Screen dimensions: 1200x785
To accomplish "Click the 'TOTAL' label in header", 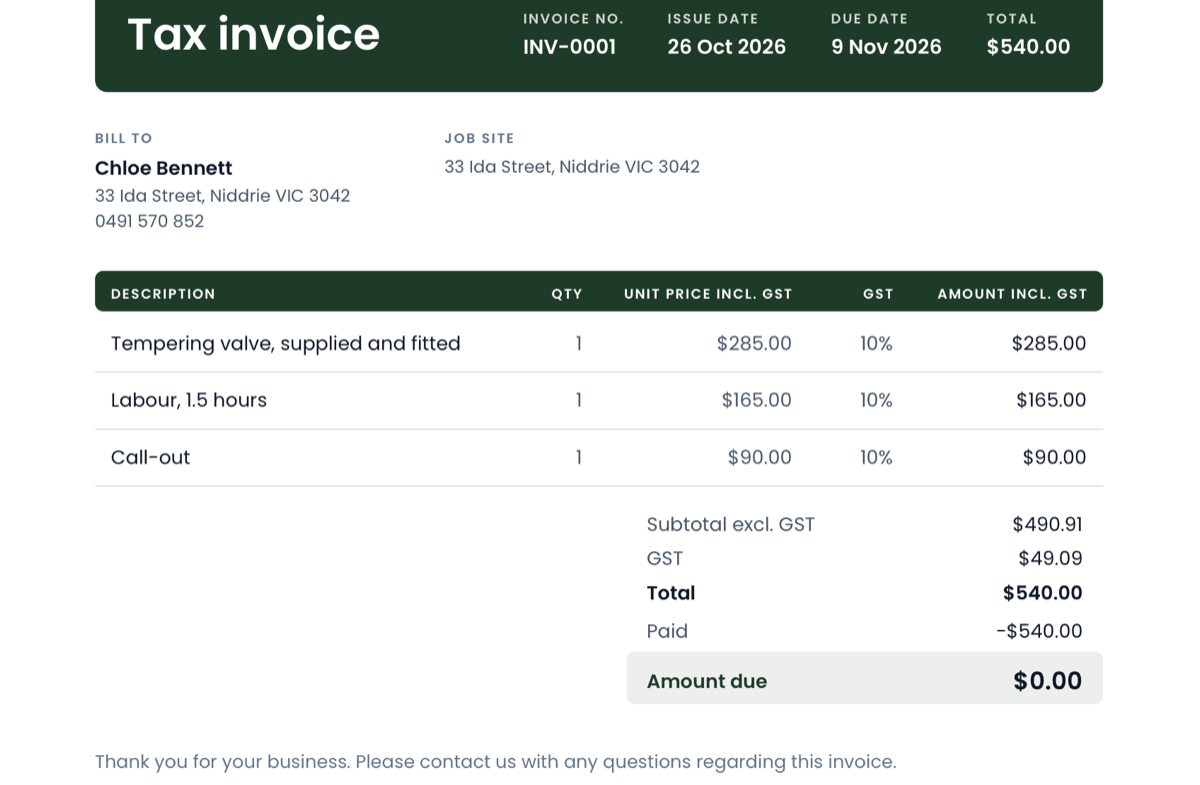I will 1011,19.
